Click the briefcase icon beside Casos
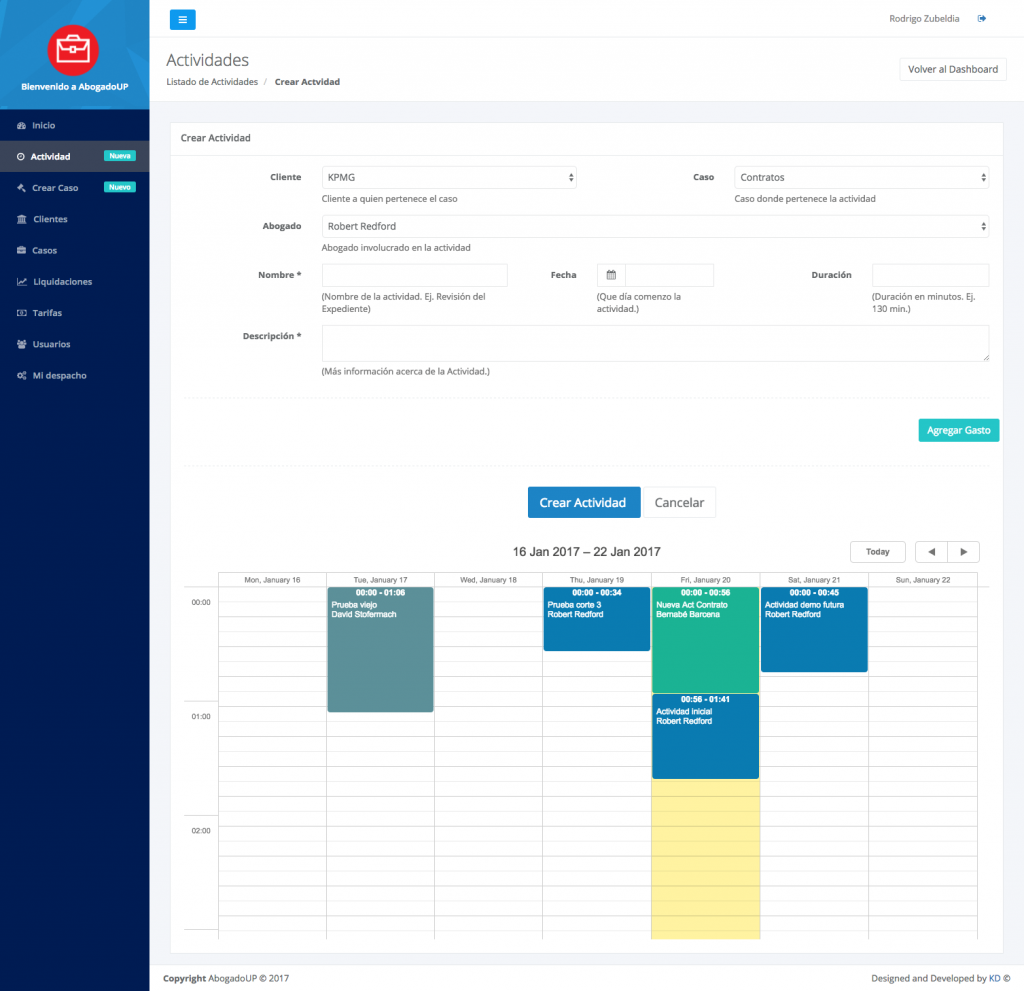1024x991 pixels. coord(22,250)
